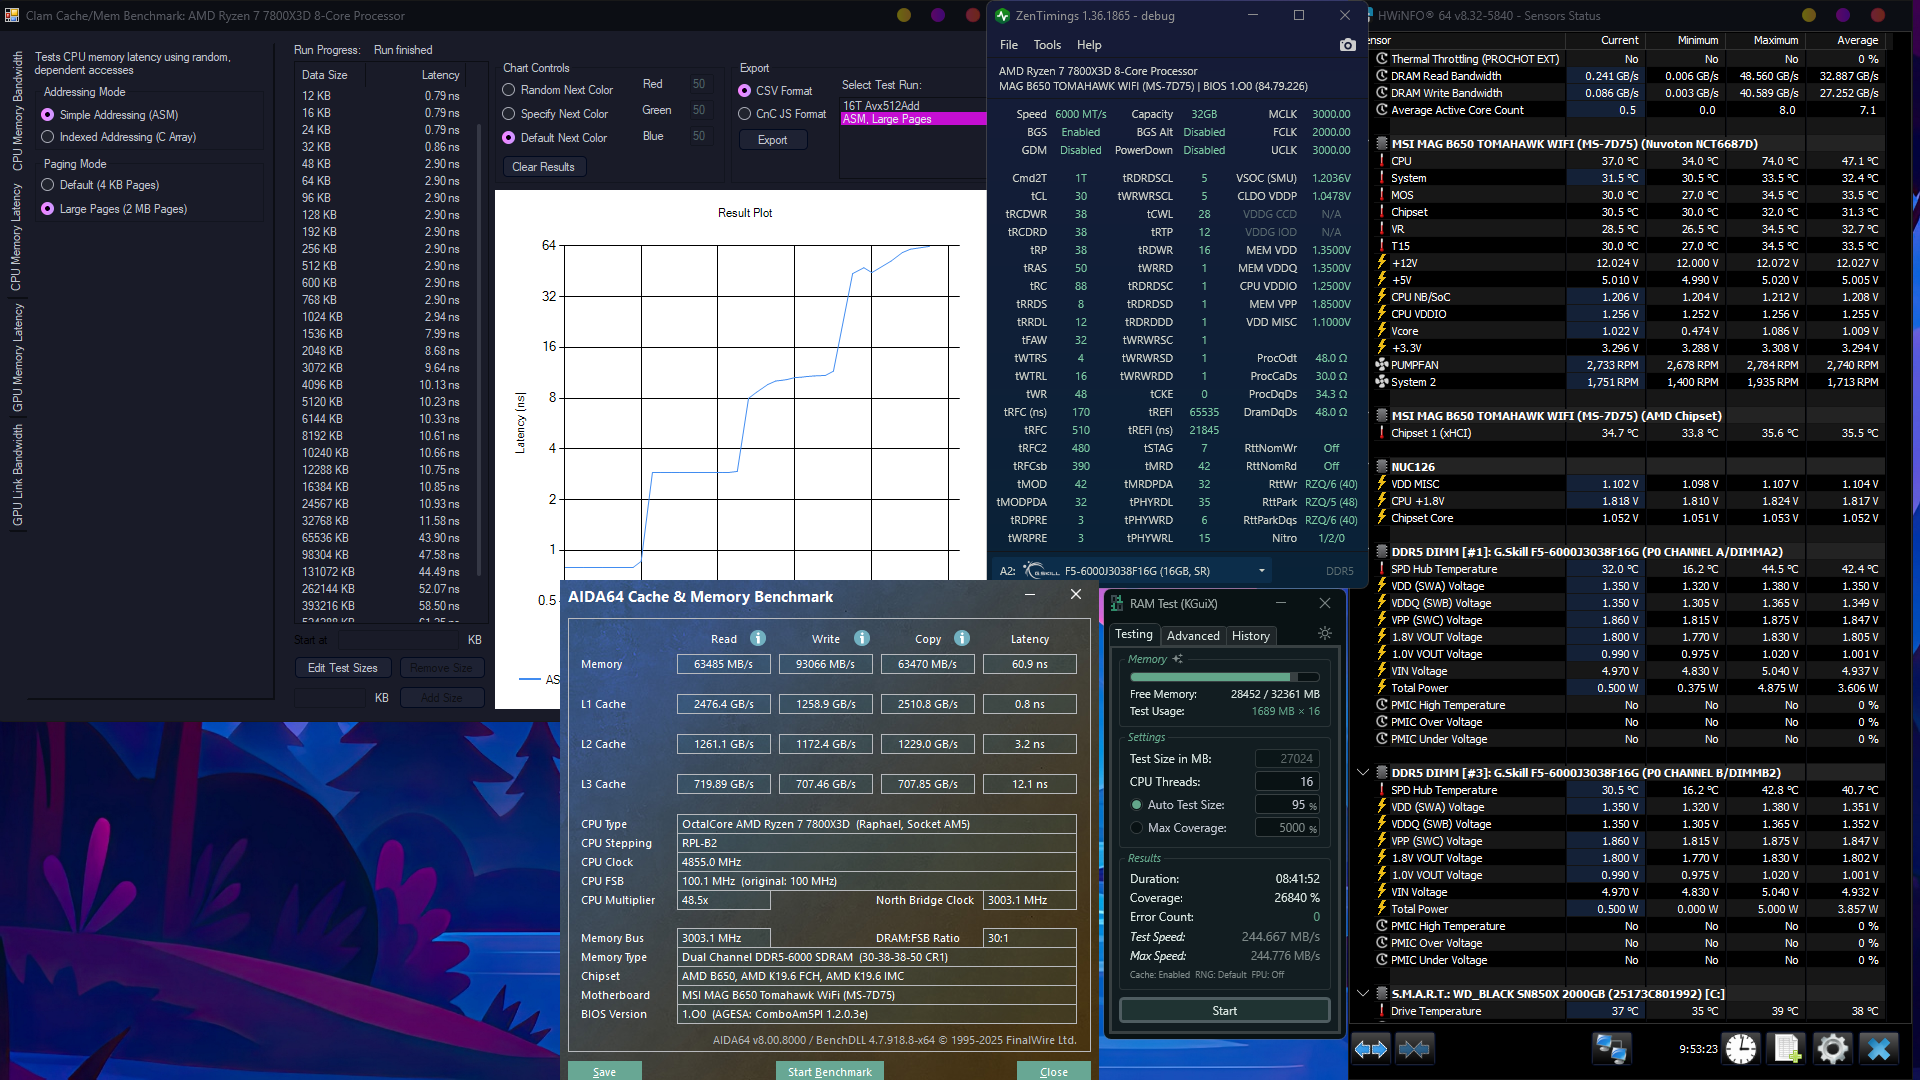Select Indexed Addressing (C Array) option
1920x1080 pixels.
(48, 137)
